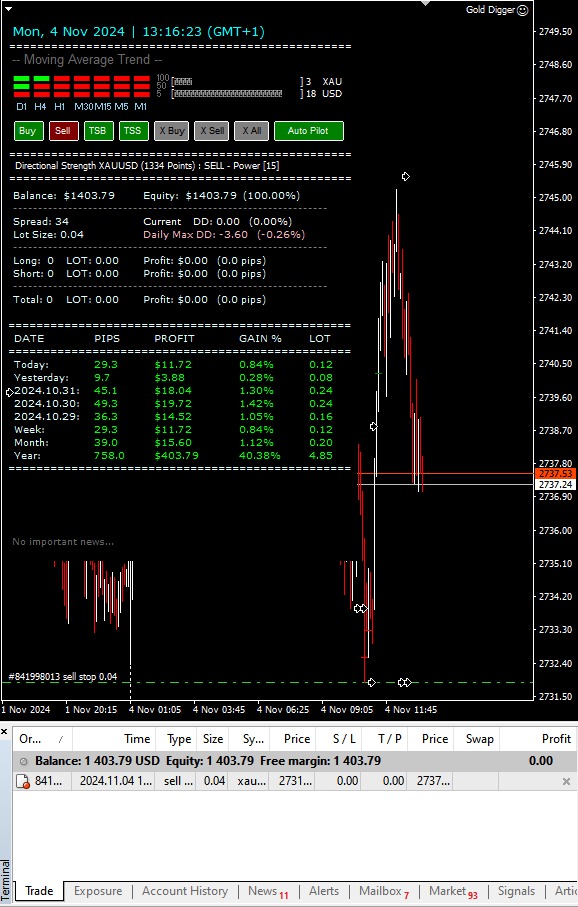Switch to the Trade tab
The image size is (578, 907).
39,891
